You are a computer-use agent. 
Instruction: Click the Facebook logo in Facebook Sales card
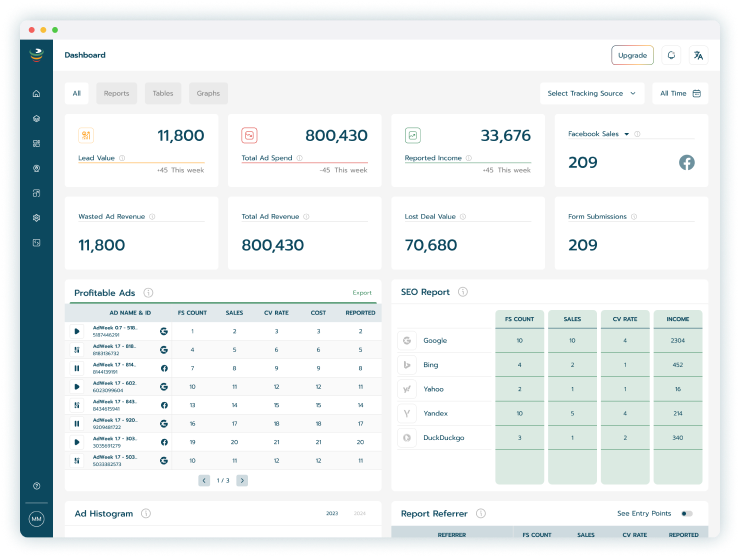pos(687,162)
